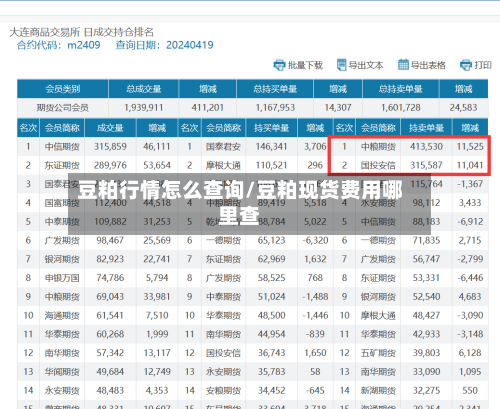Select the total short value 1,601,728
The image size is (500, 409).
(x=401, y=108)
